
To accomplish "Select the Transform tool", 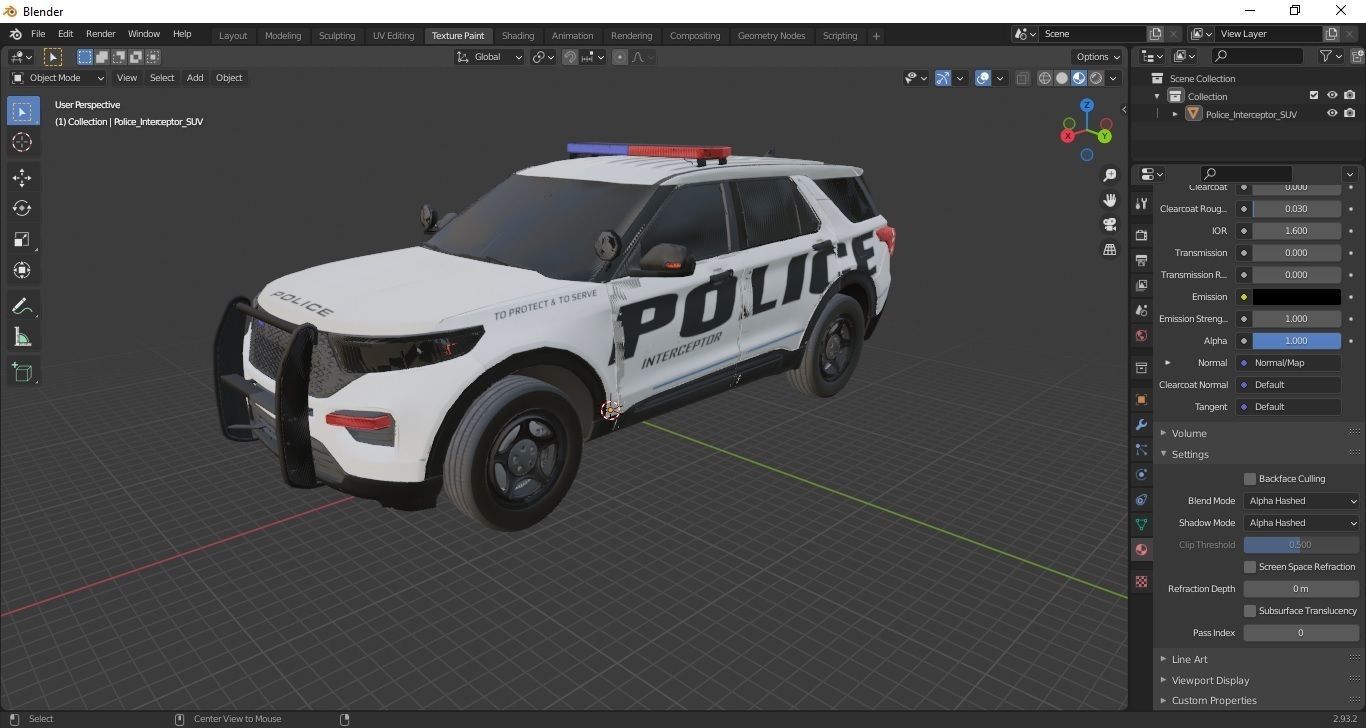I will 22,270.
